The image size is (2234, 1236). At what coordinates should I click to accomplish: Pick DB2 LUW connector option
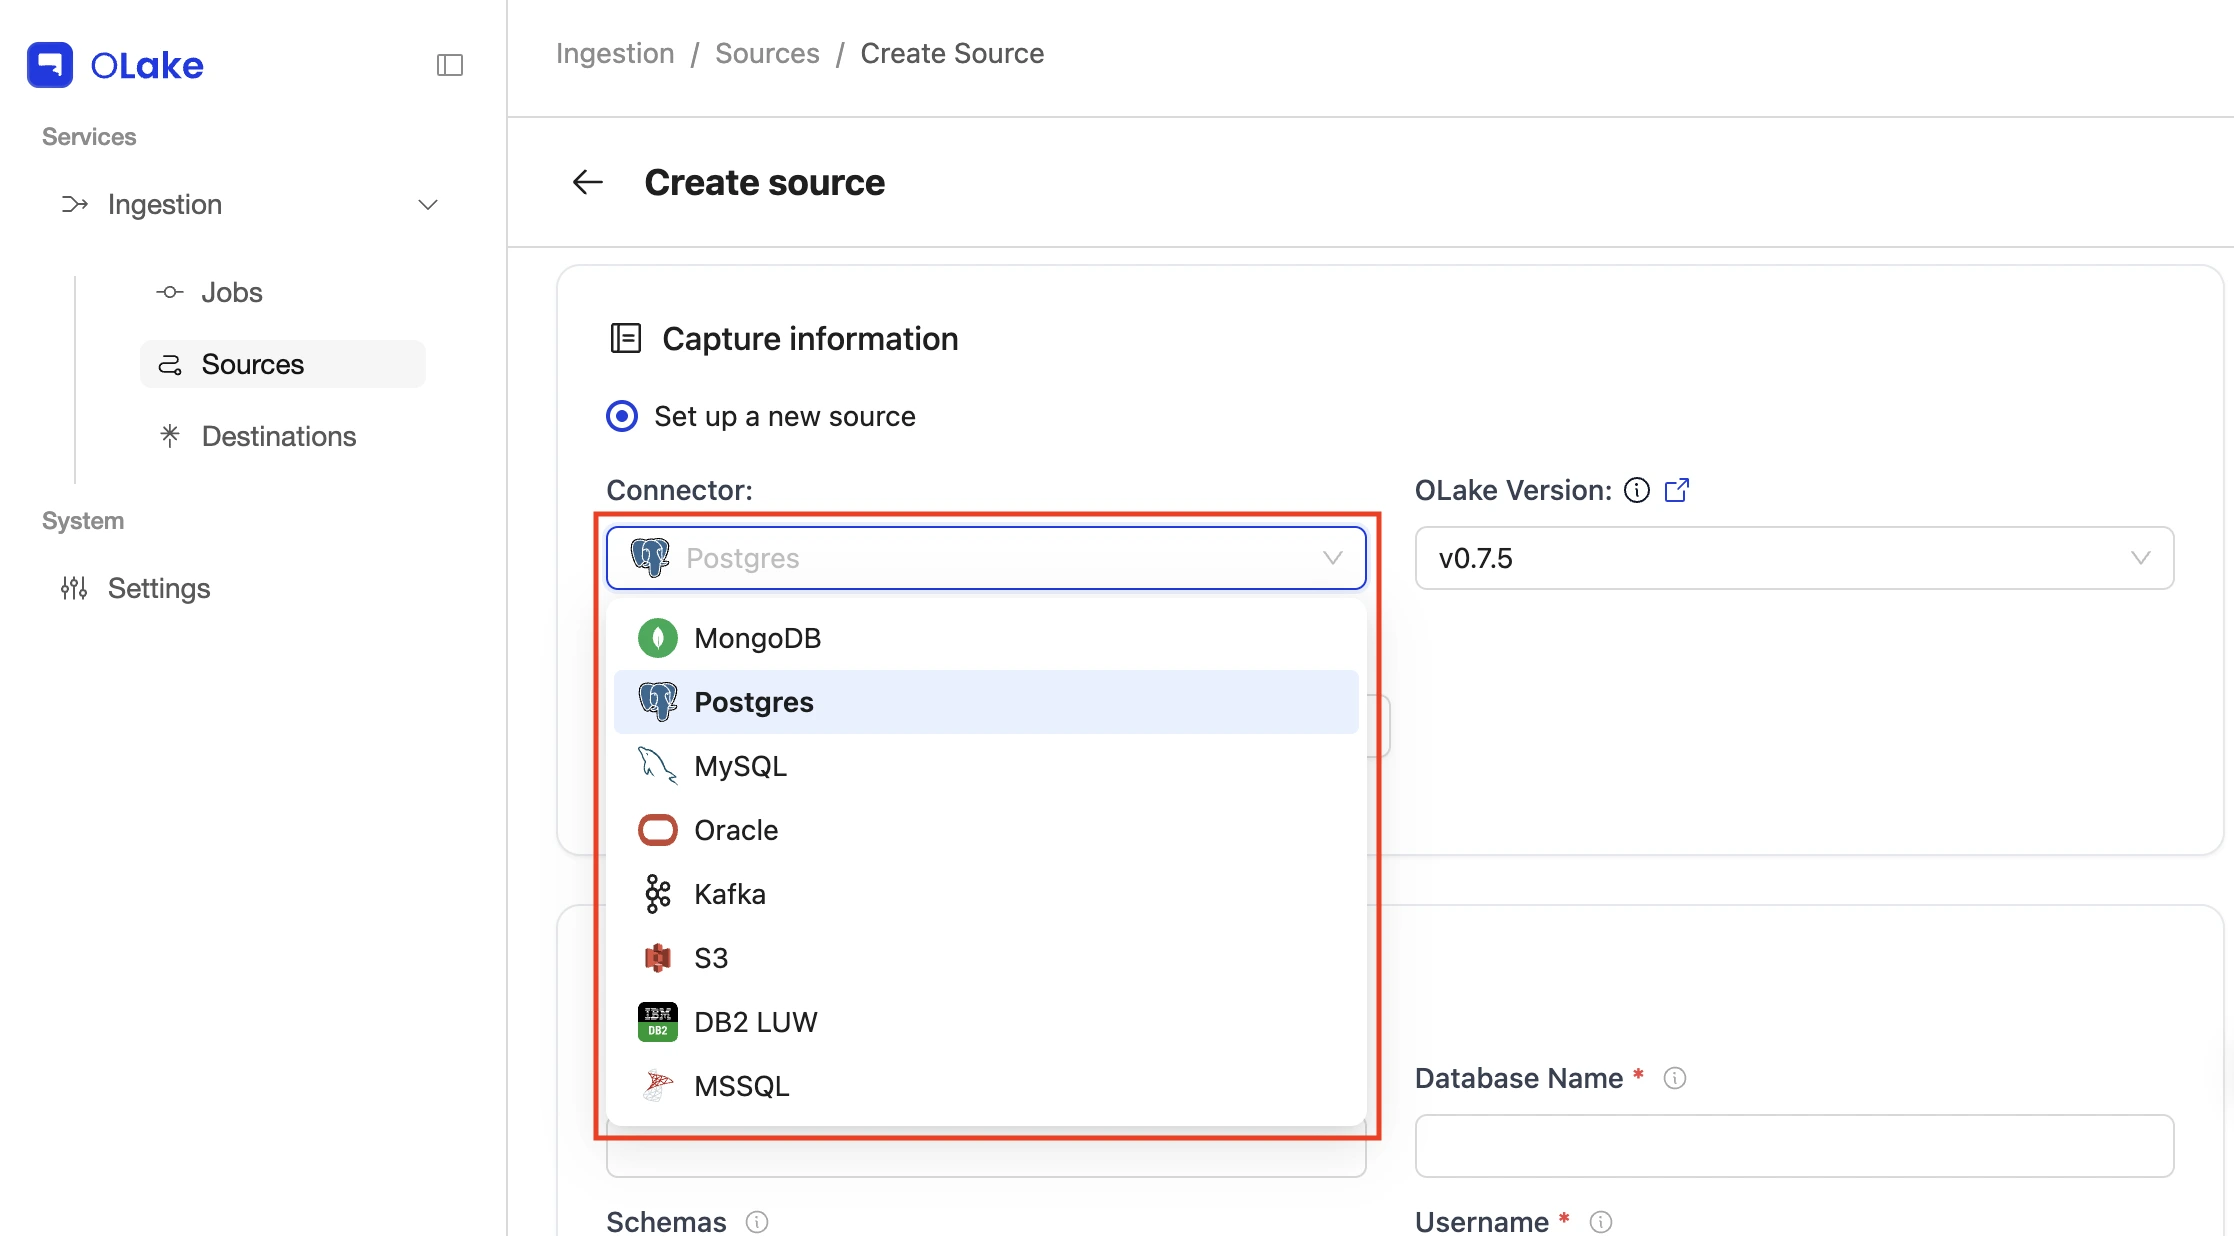tap(986, 1022)
